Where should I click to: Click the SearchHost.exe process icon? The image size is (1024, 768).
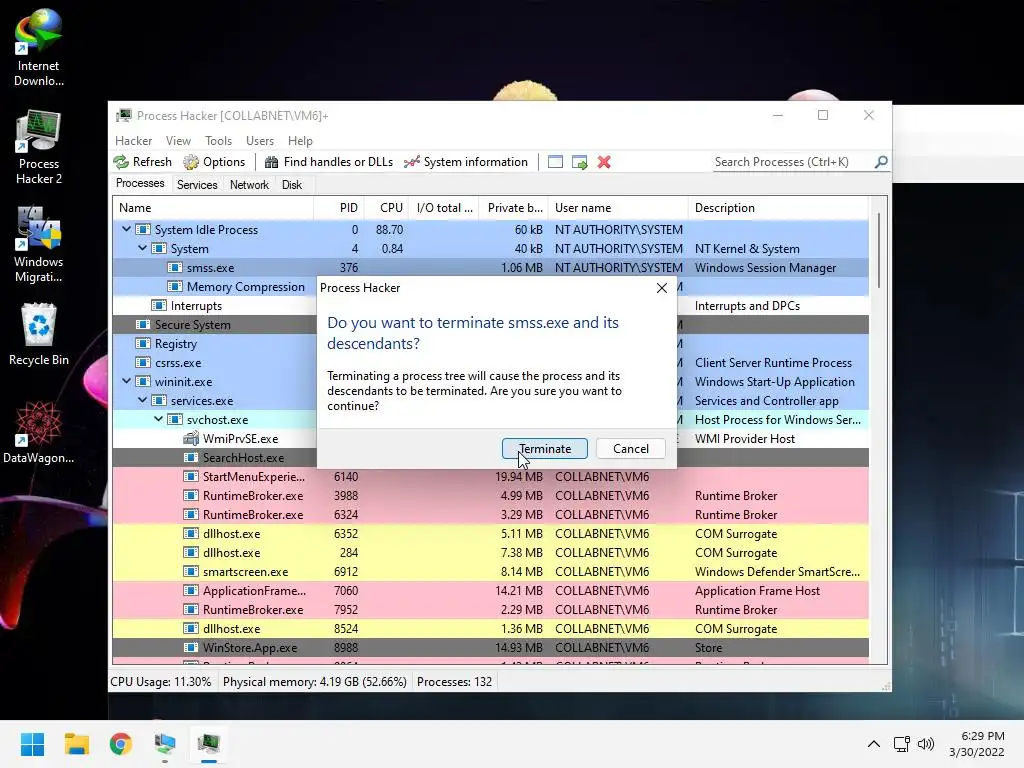(x=191, y=458)
